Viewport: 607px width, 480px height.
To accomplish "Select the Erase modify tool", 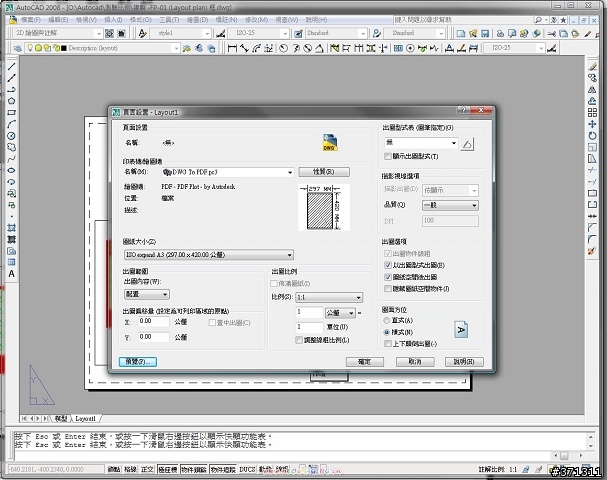I will point(592,67).
